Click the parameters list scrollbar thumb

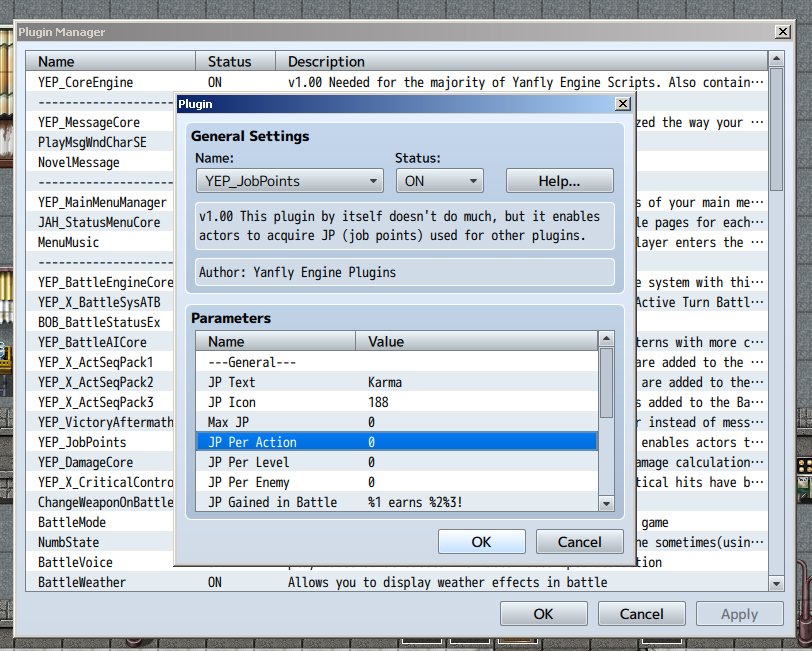tap(606, 383)
